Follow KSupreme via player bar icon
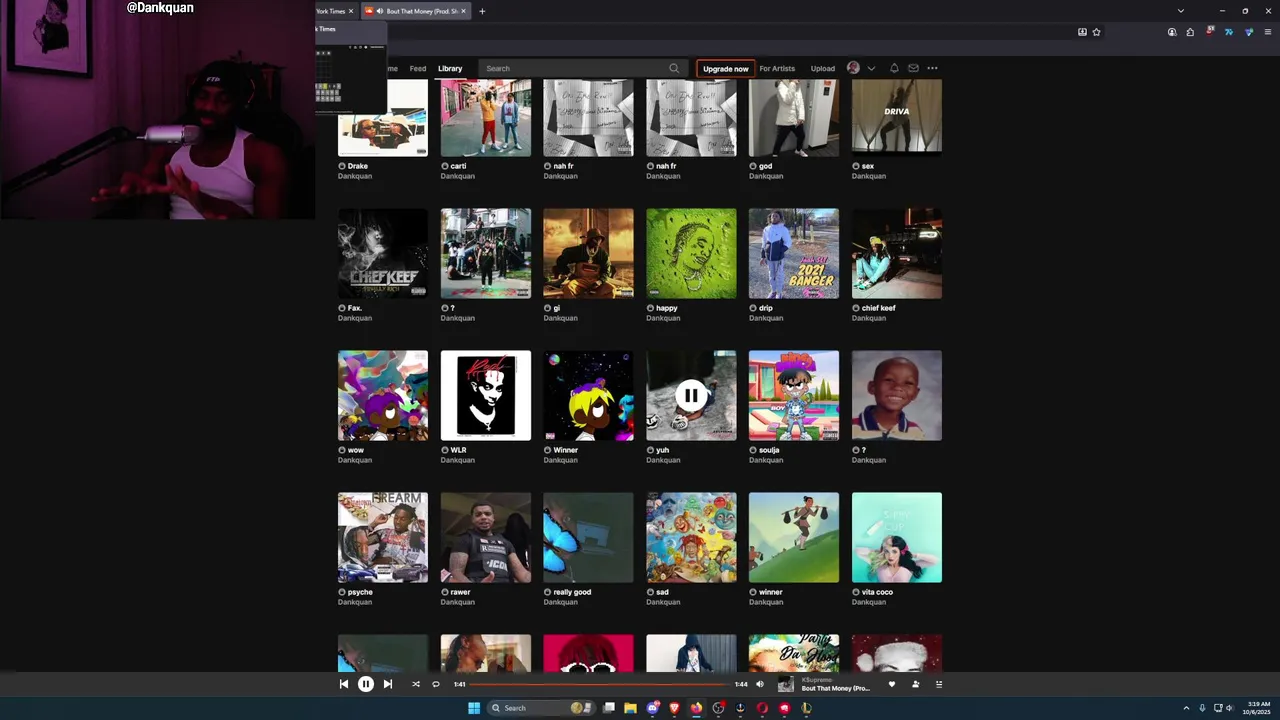Viewport: 1280px width, 720px height. click(915, 684)
